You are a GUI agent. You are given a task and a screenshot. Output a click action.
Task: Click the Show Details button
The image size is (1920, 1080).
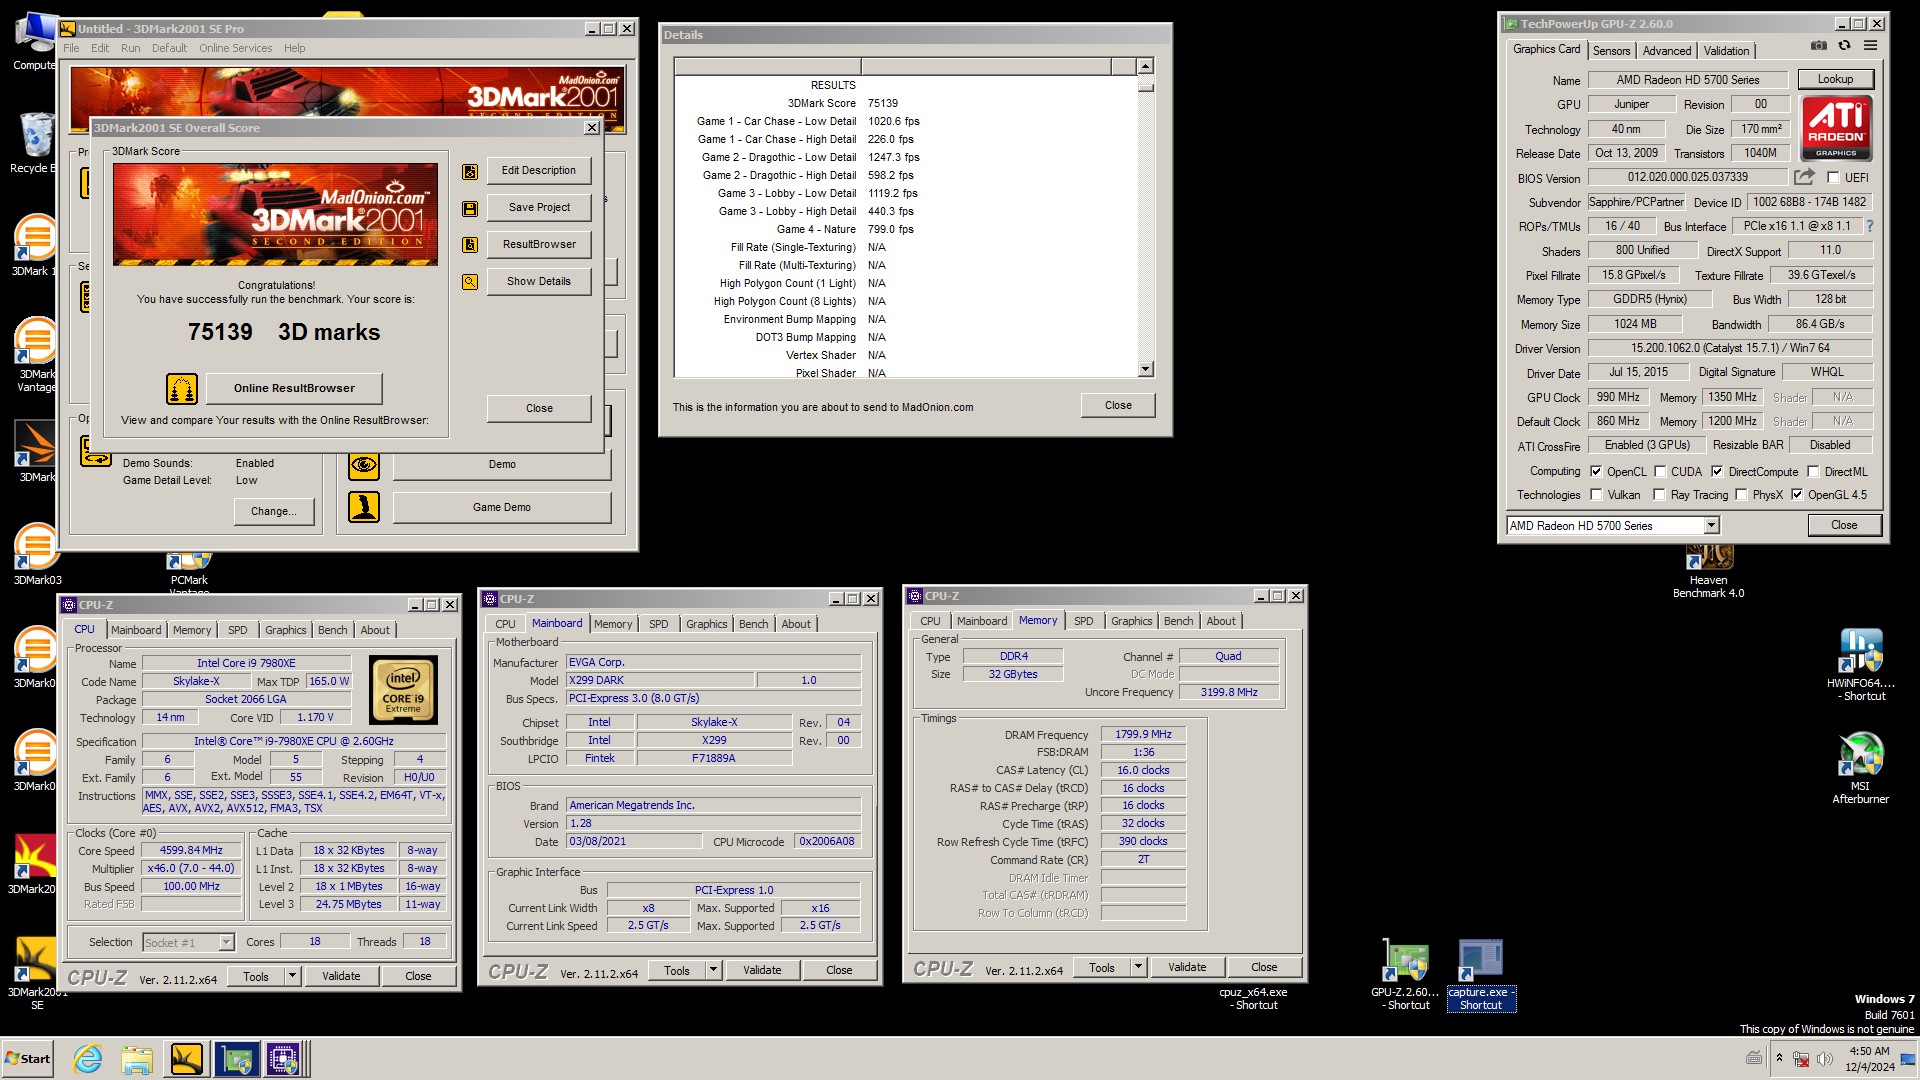[539, 281]
